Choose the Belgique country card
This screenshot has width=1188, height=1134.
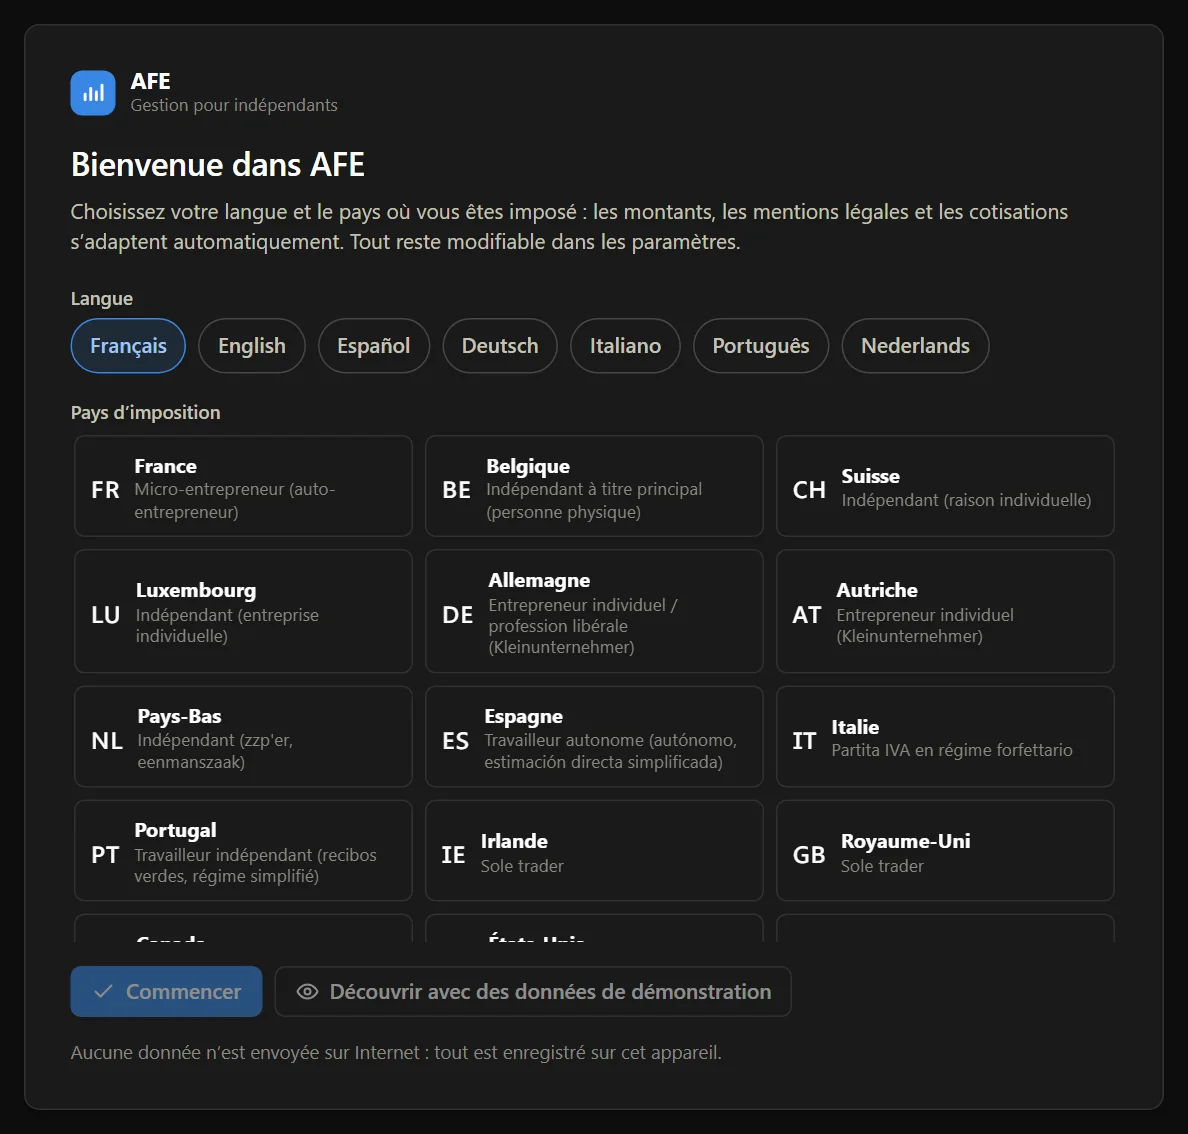click(x=594, y=486)
